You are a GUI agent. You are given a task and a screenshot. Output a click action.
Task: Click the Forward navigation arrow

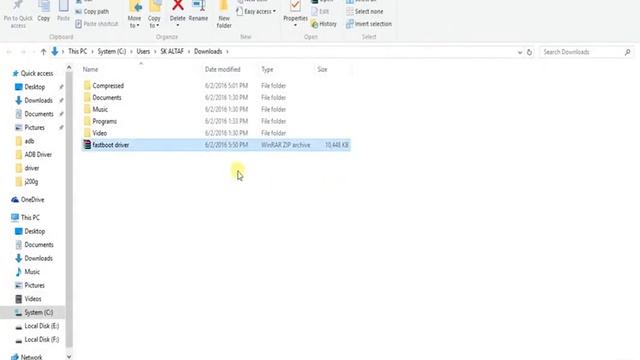[x=23, y=52]
